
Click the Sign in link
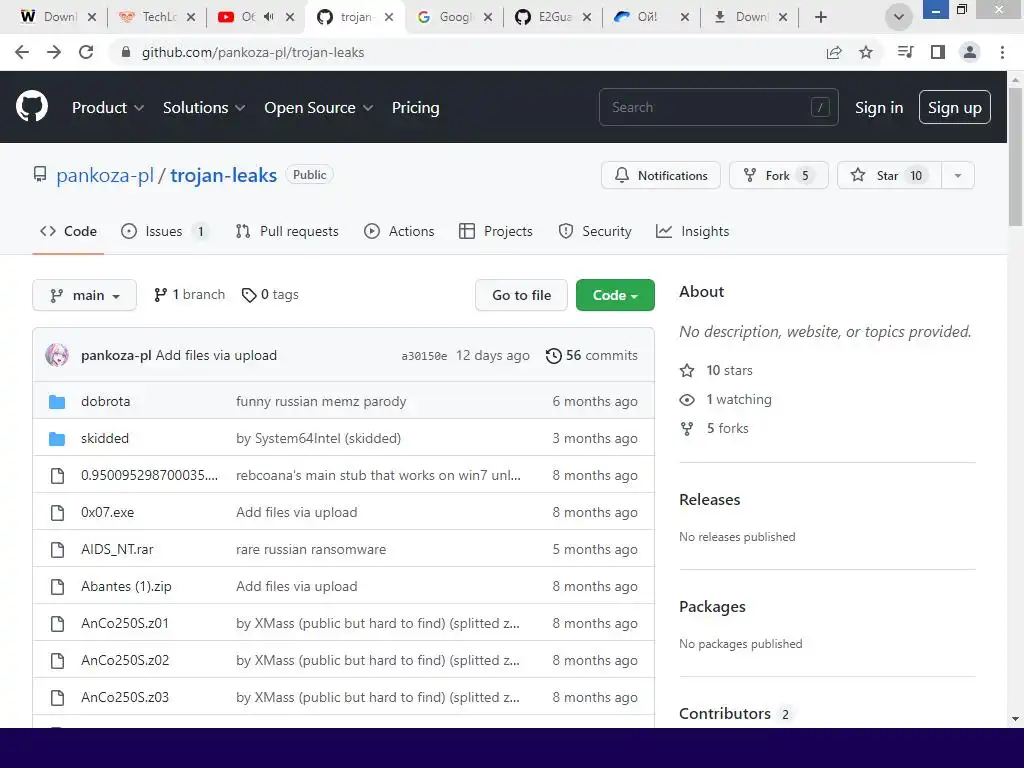[x=879, y=108]
